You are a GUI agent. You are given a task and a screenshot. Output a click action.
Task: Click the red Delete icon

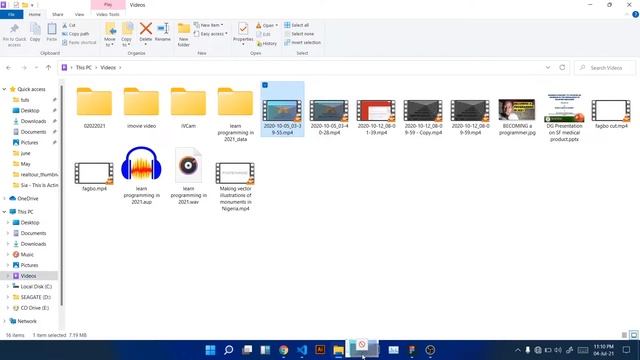pos(146,29)
